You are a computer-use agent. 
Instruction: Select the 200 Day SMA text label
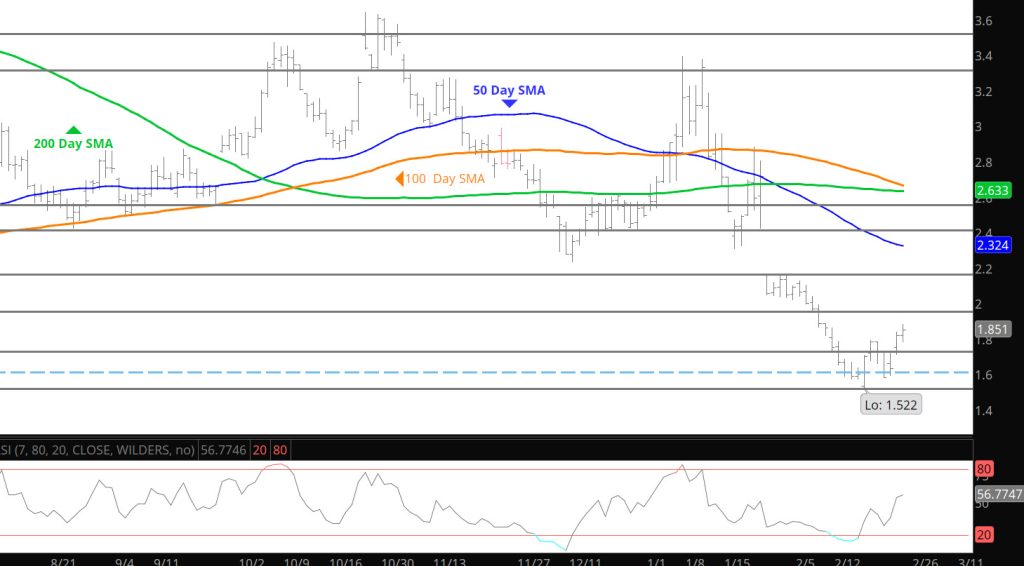coord(73,144)
